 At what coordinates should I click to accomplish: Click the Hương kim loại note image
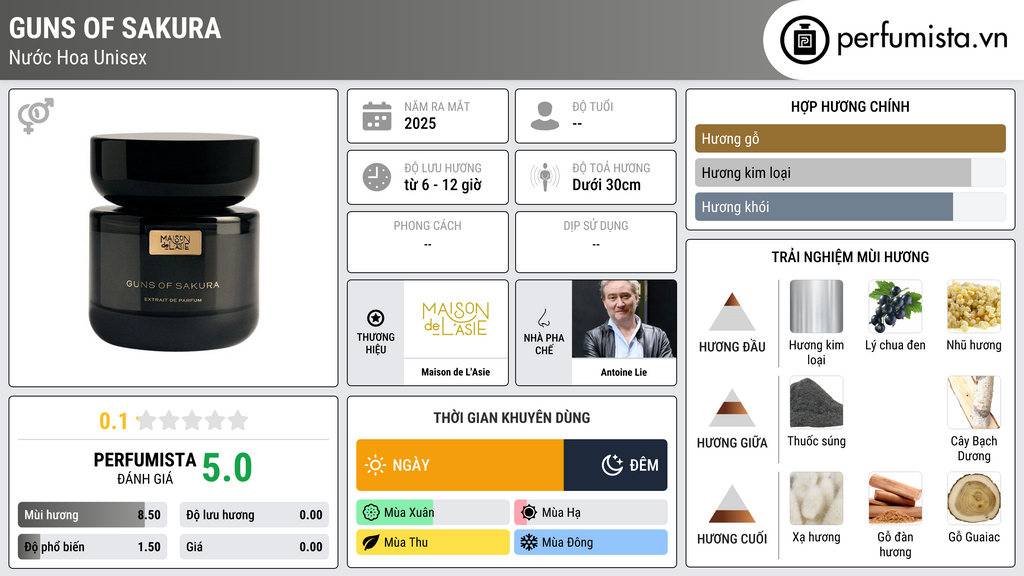816,307
